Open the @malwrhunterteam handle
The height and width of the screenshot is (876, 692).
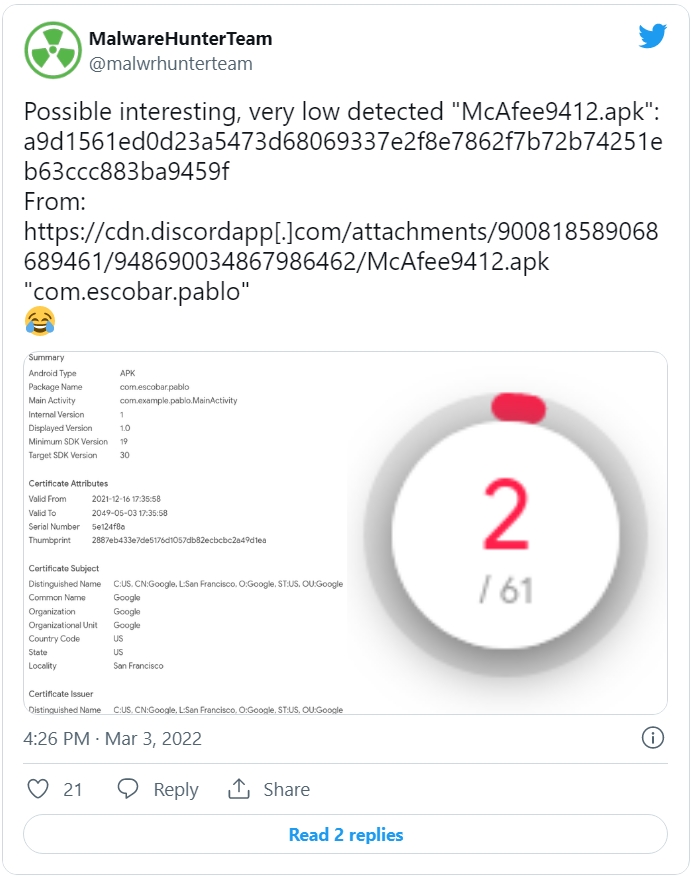tap(171, 64)
